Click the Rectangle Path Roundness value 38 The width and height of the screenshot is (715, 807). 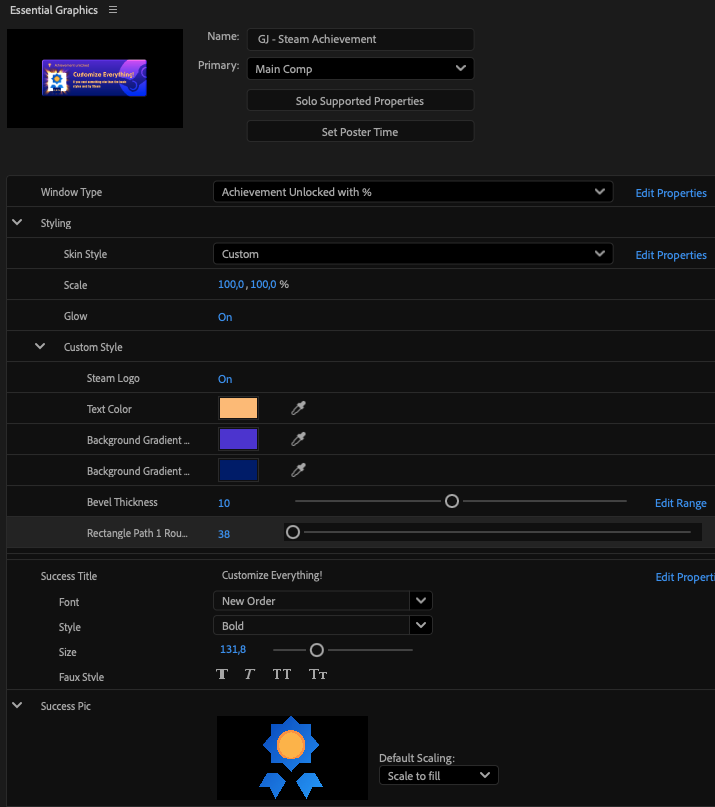[224, 534]
